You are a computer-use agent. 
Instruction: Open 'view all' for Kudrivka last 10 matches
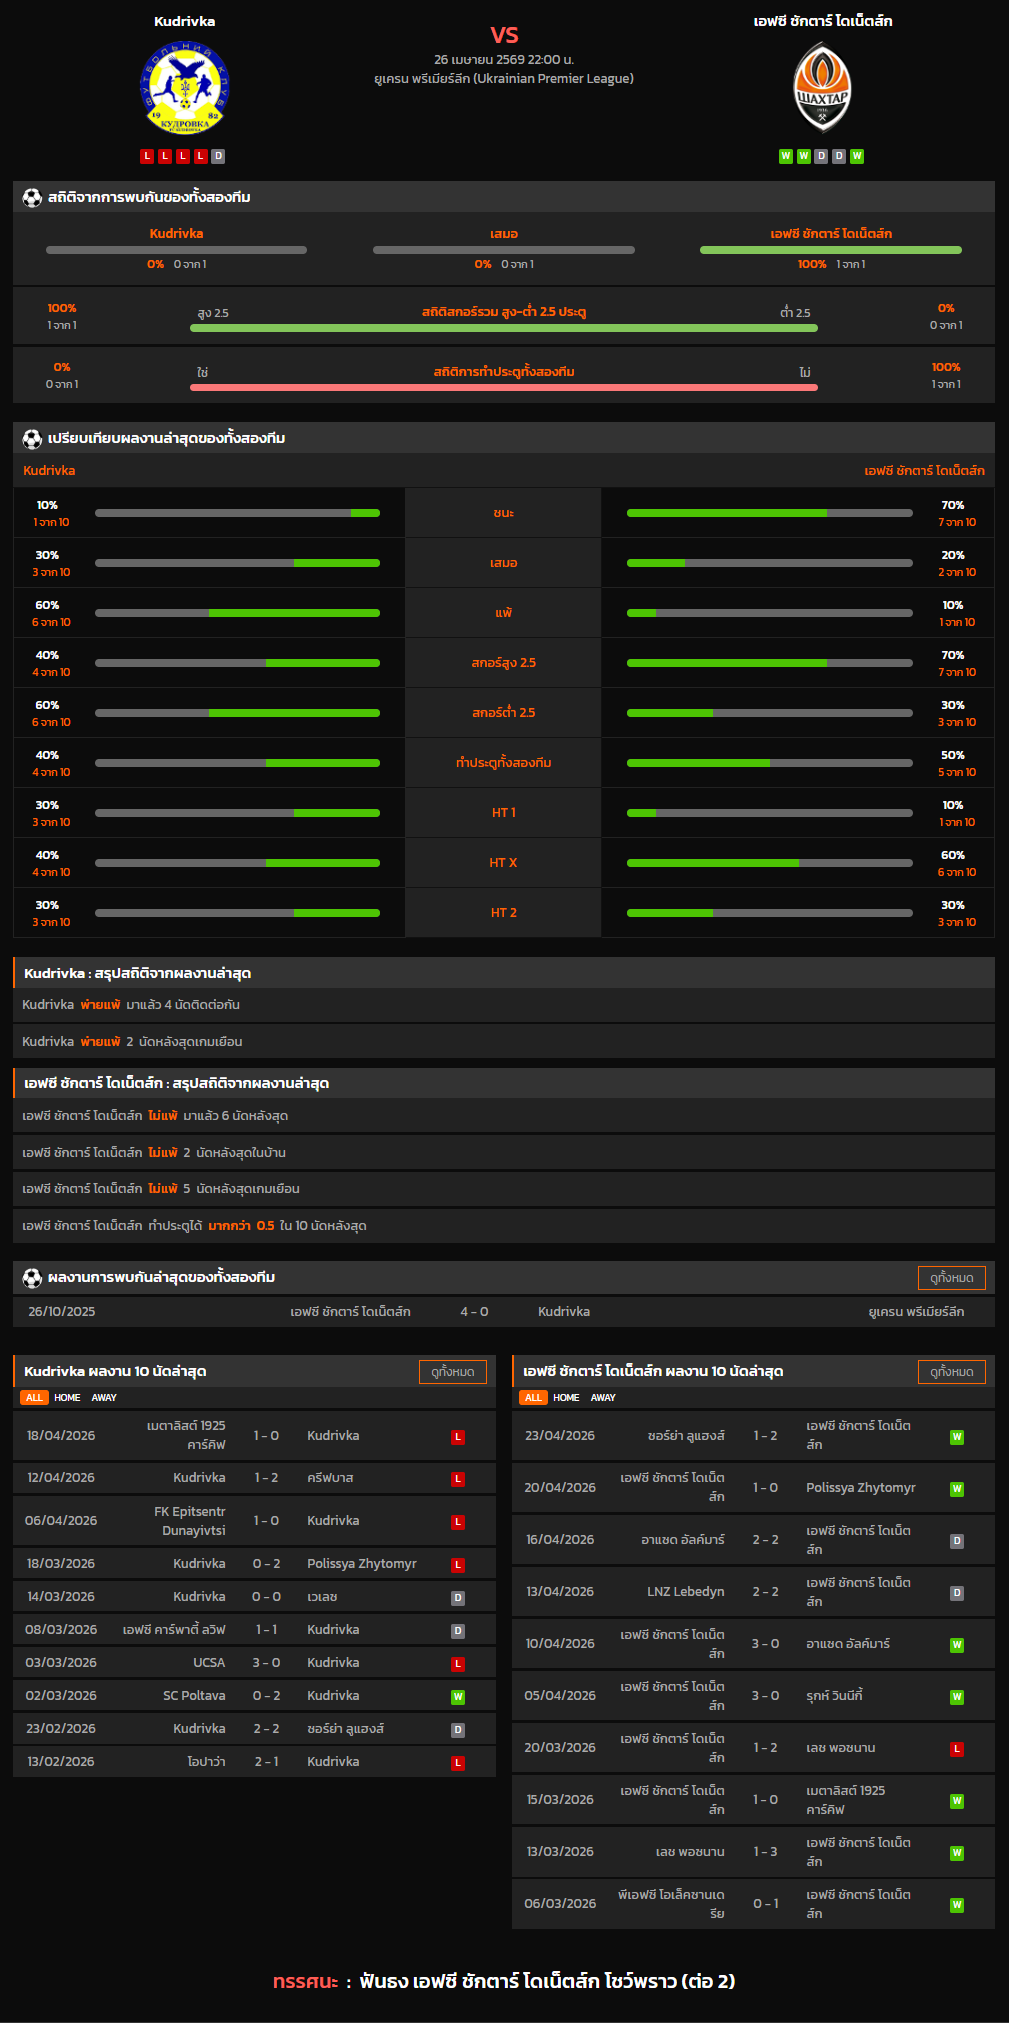coord(452,1372)
